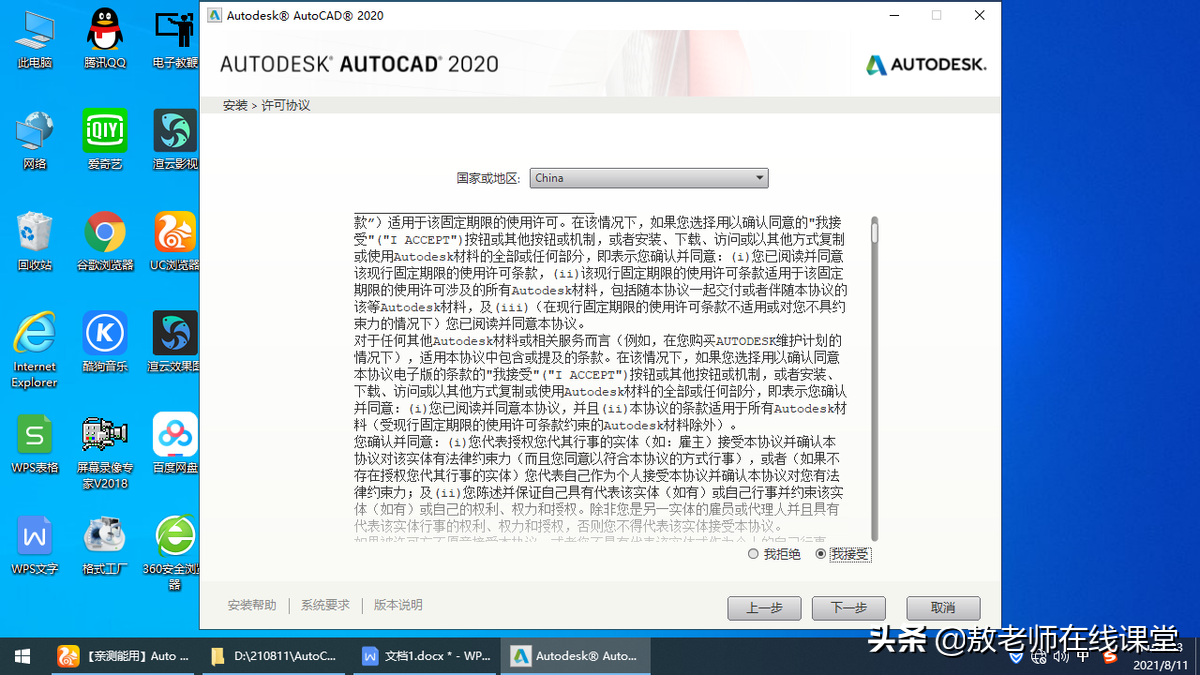This screenshot has height=675, width=1200.
Task: Launch 腾讯QQ from the desktop
Action: click(103, 35)
